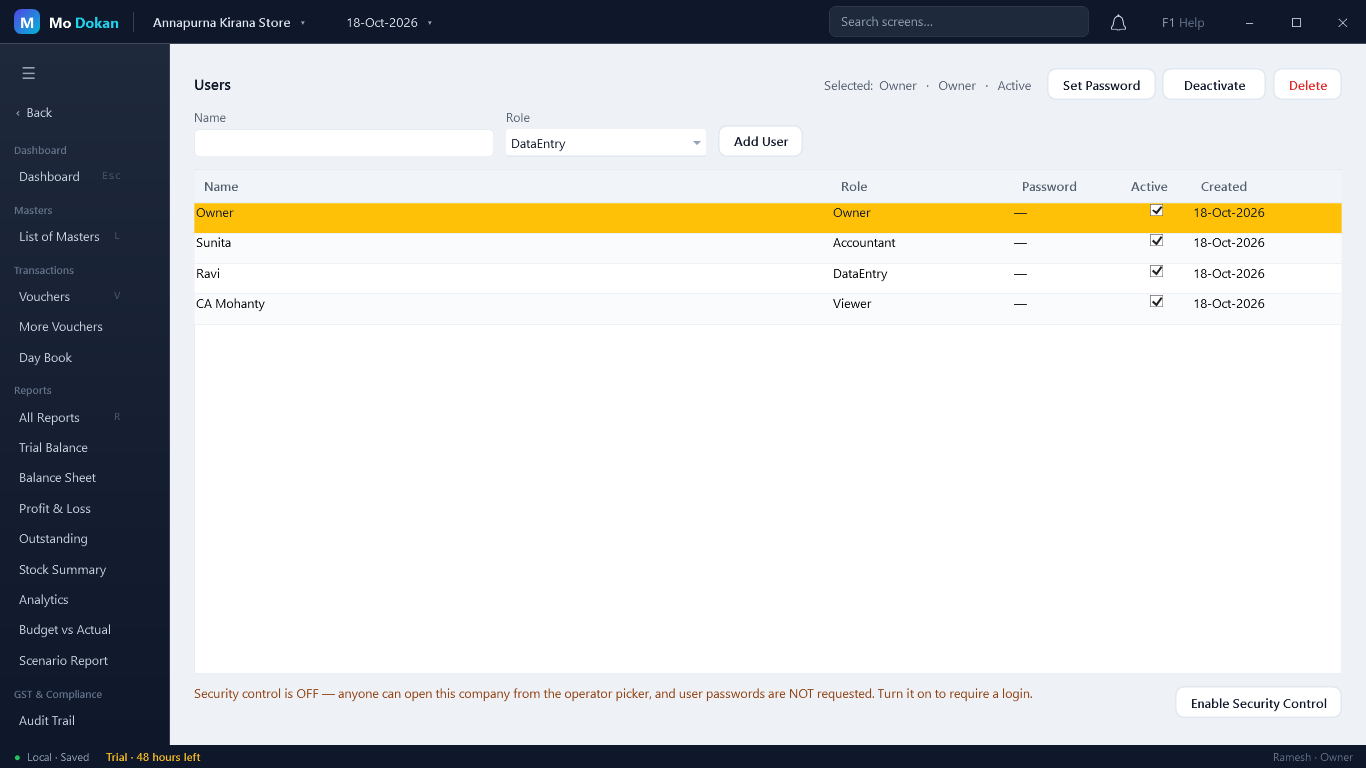Click Ramesh · Owner status bar text

pyautogui.click(x=1313, y=757)
